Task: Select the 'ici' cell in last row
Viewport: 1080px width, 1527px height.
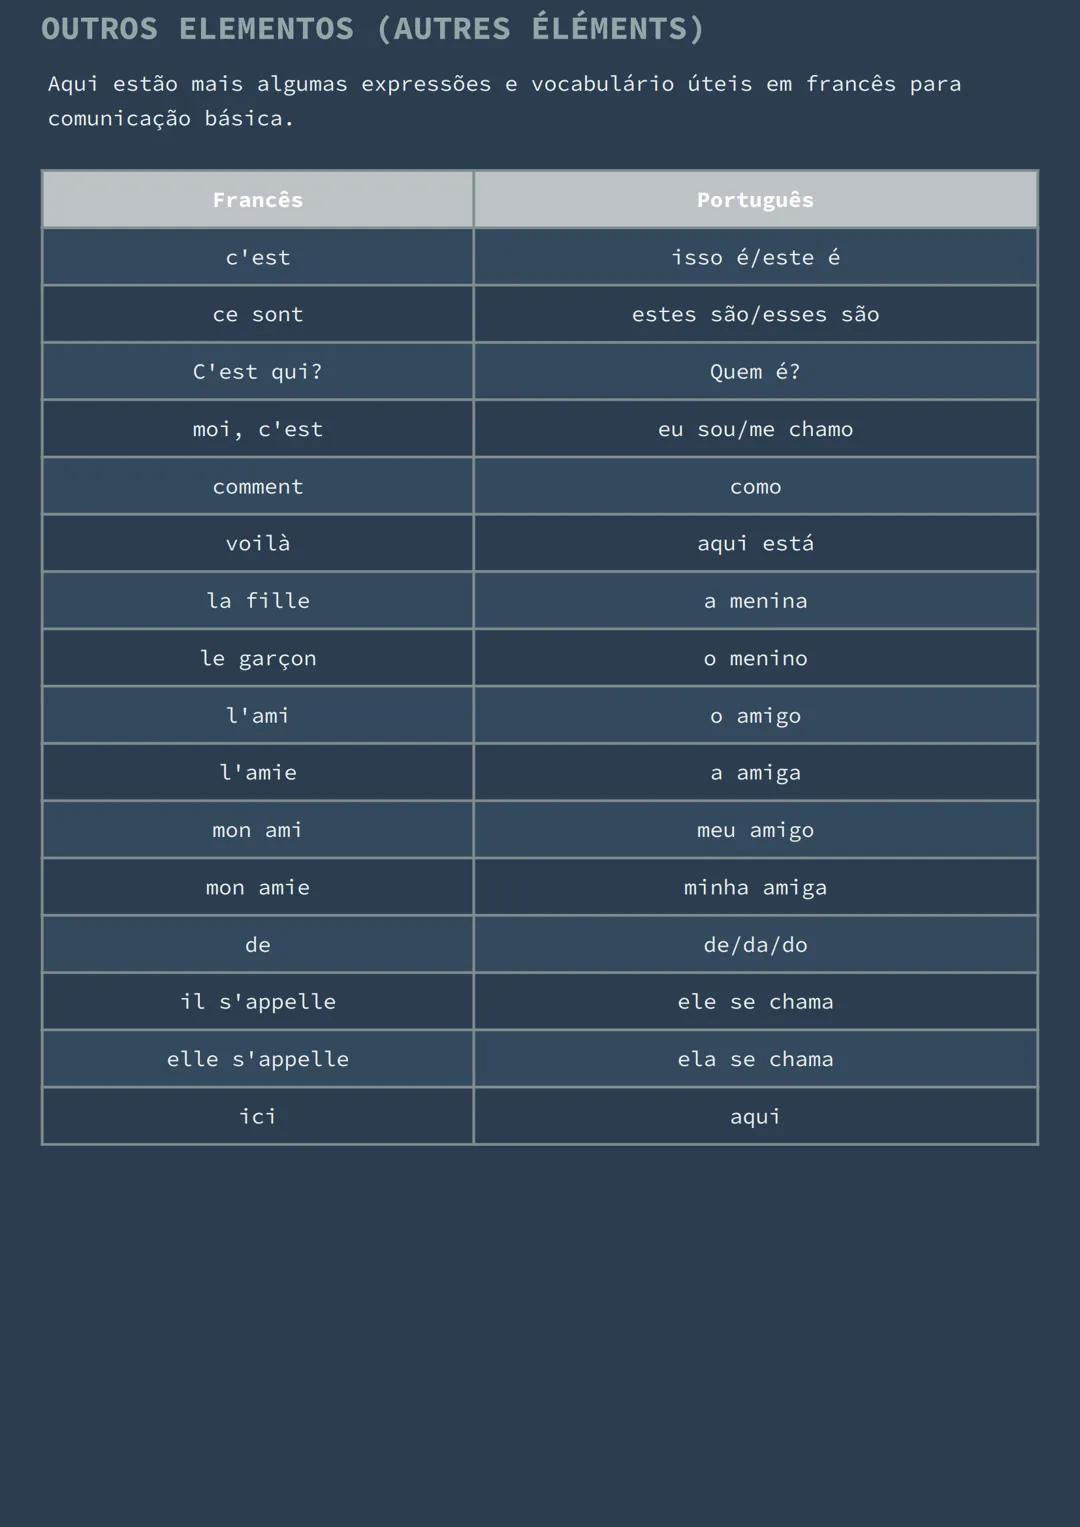Action: 258,1117
